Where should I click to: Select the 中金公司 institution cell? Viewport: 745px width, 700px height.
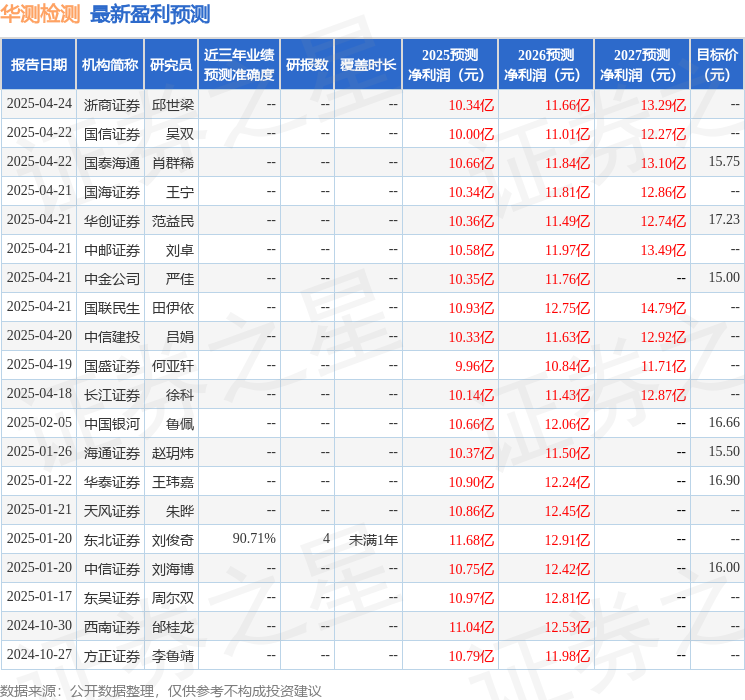[x=112, y=279]
